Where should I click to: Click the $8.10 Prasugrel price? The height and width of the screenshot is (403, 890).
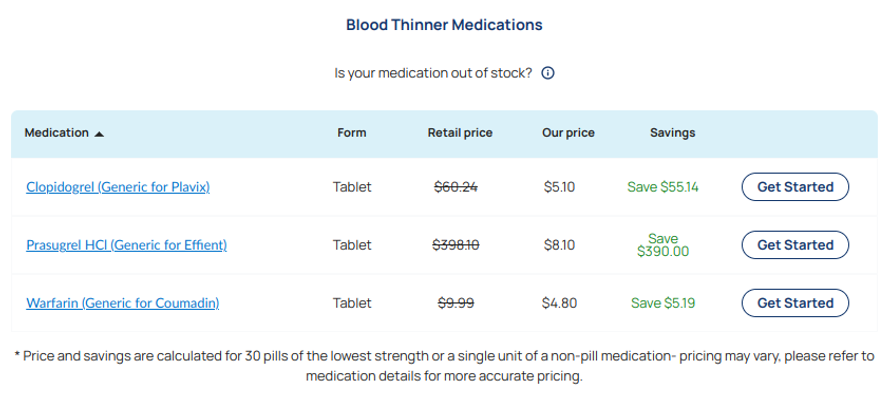pos(560,245)
